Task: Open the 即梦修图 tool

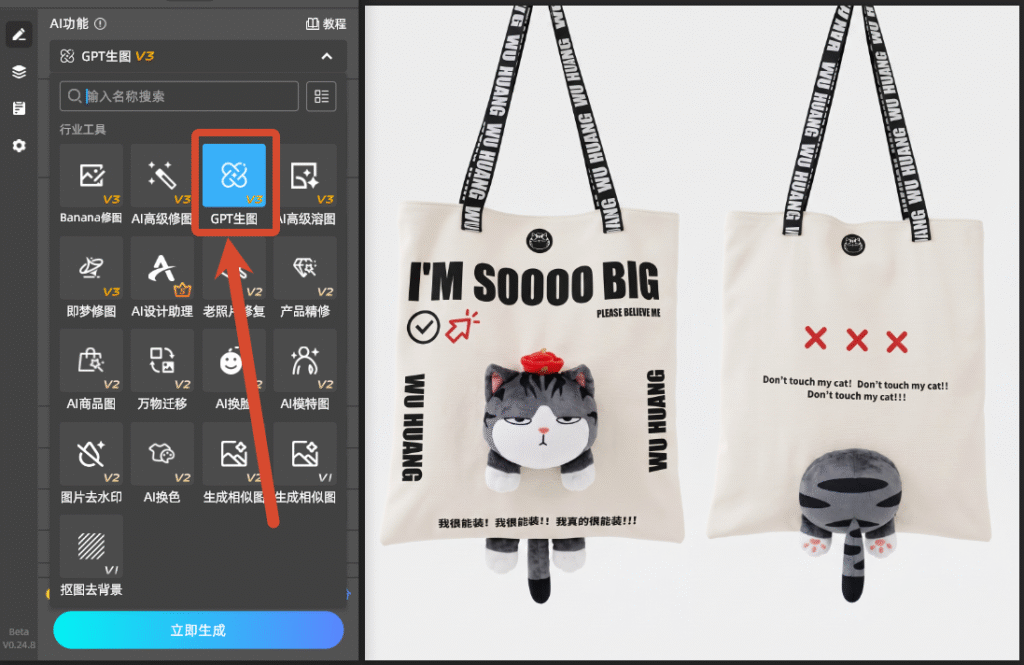Action: tap(91, 278)
